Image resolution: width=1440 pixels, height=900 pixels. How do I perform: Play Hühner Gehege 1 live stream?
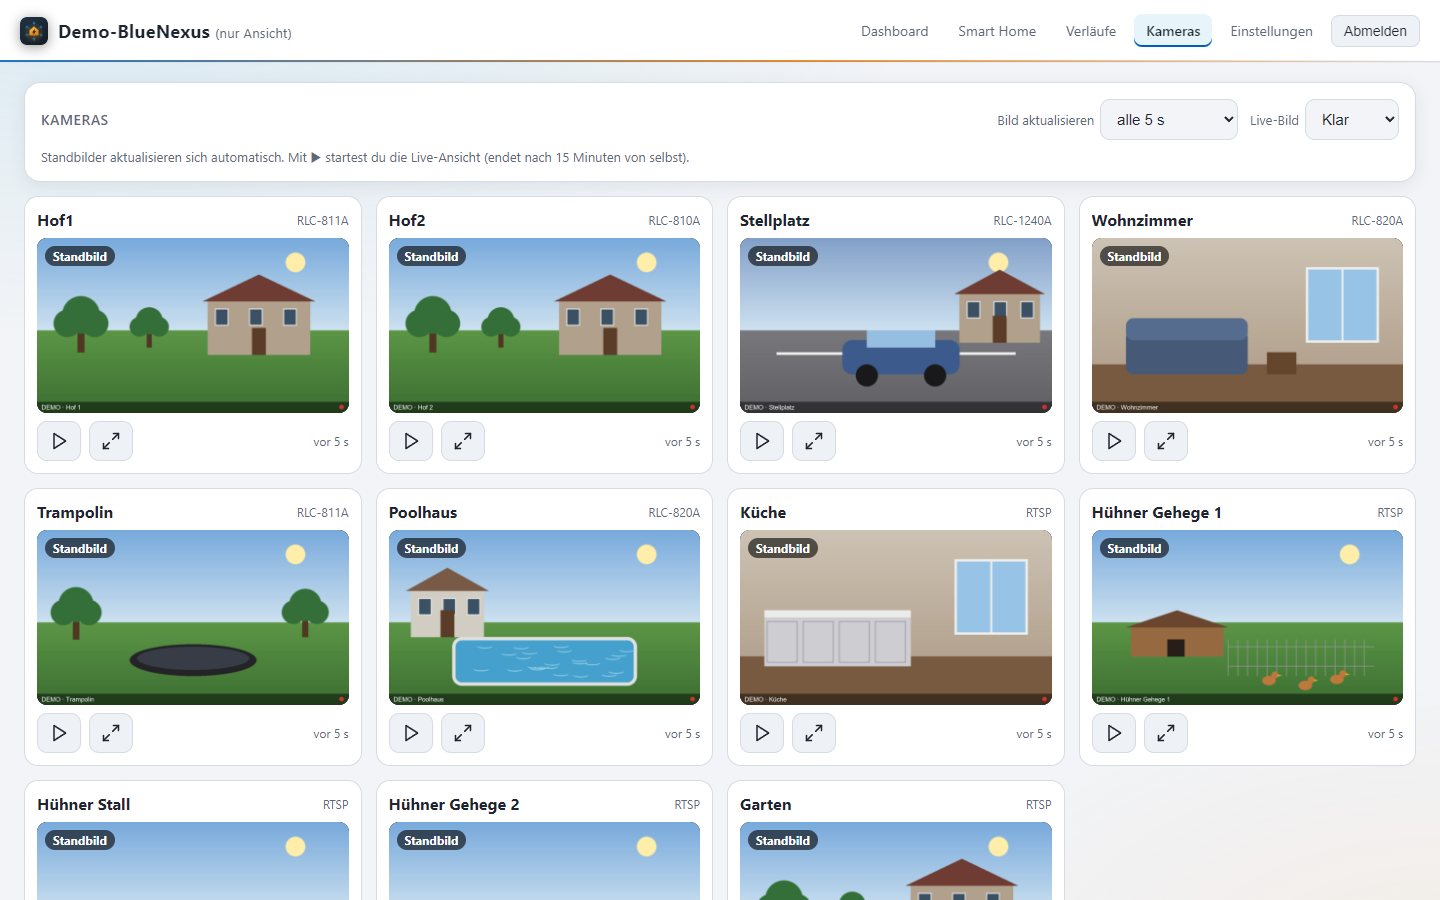[1114, 733]
